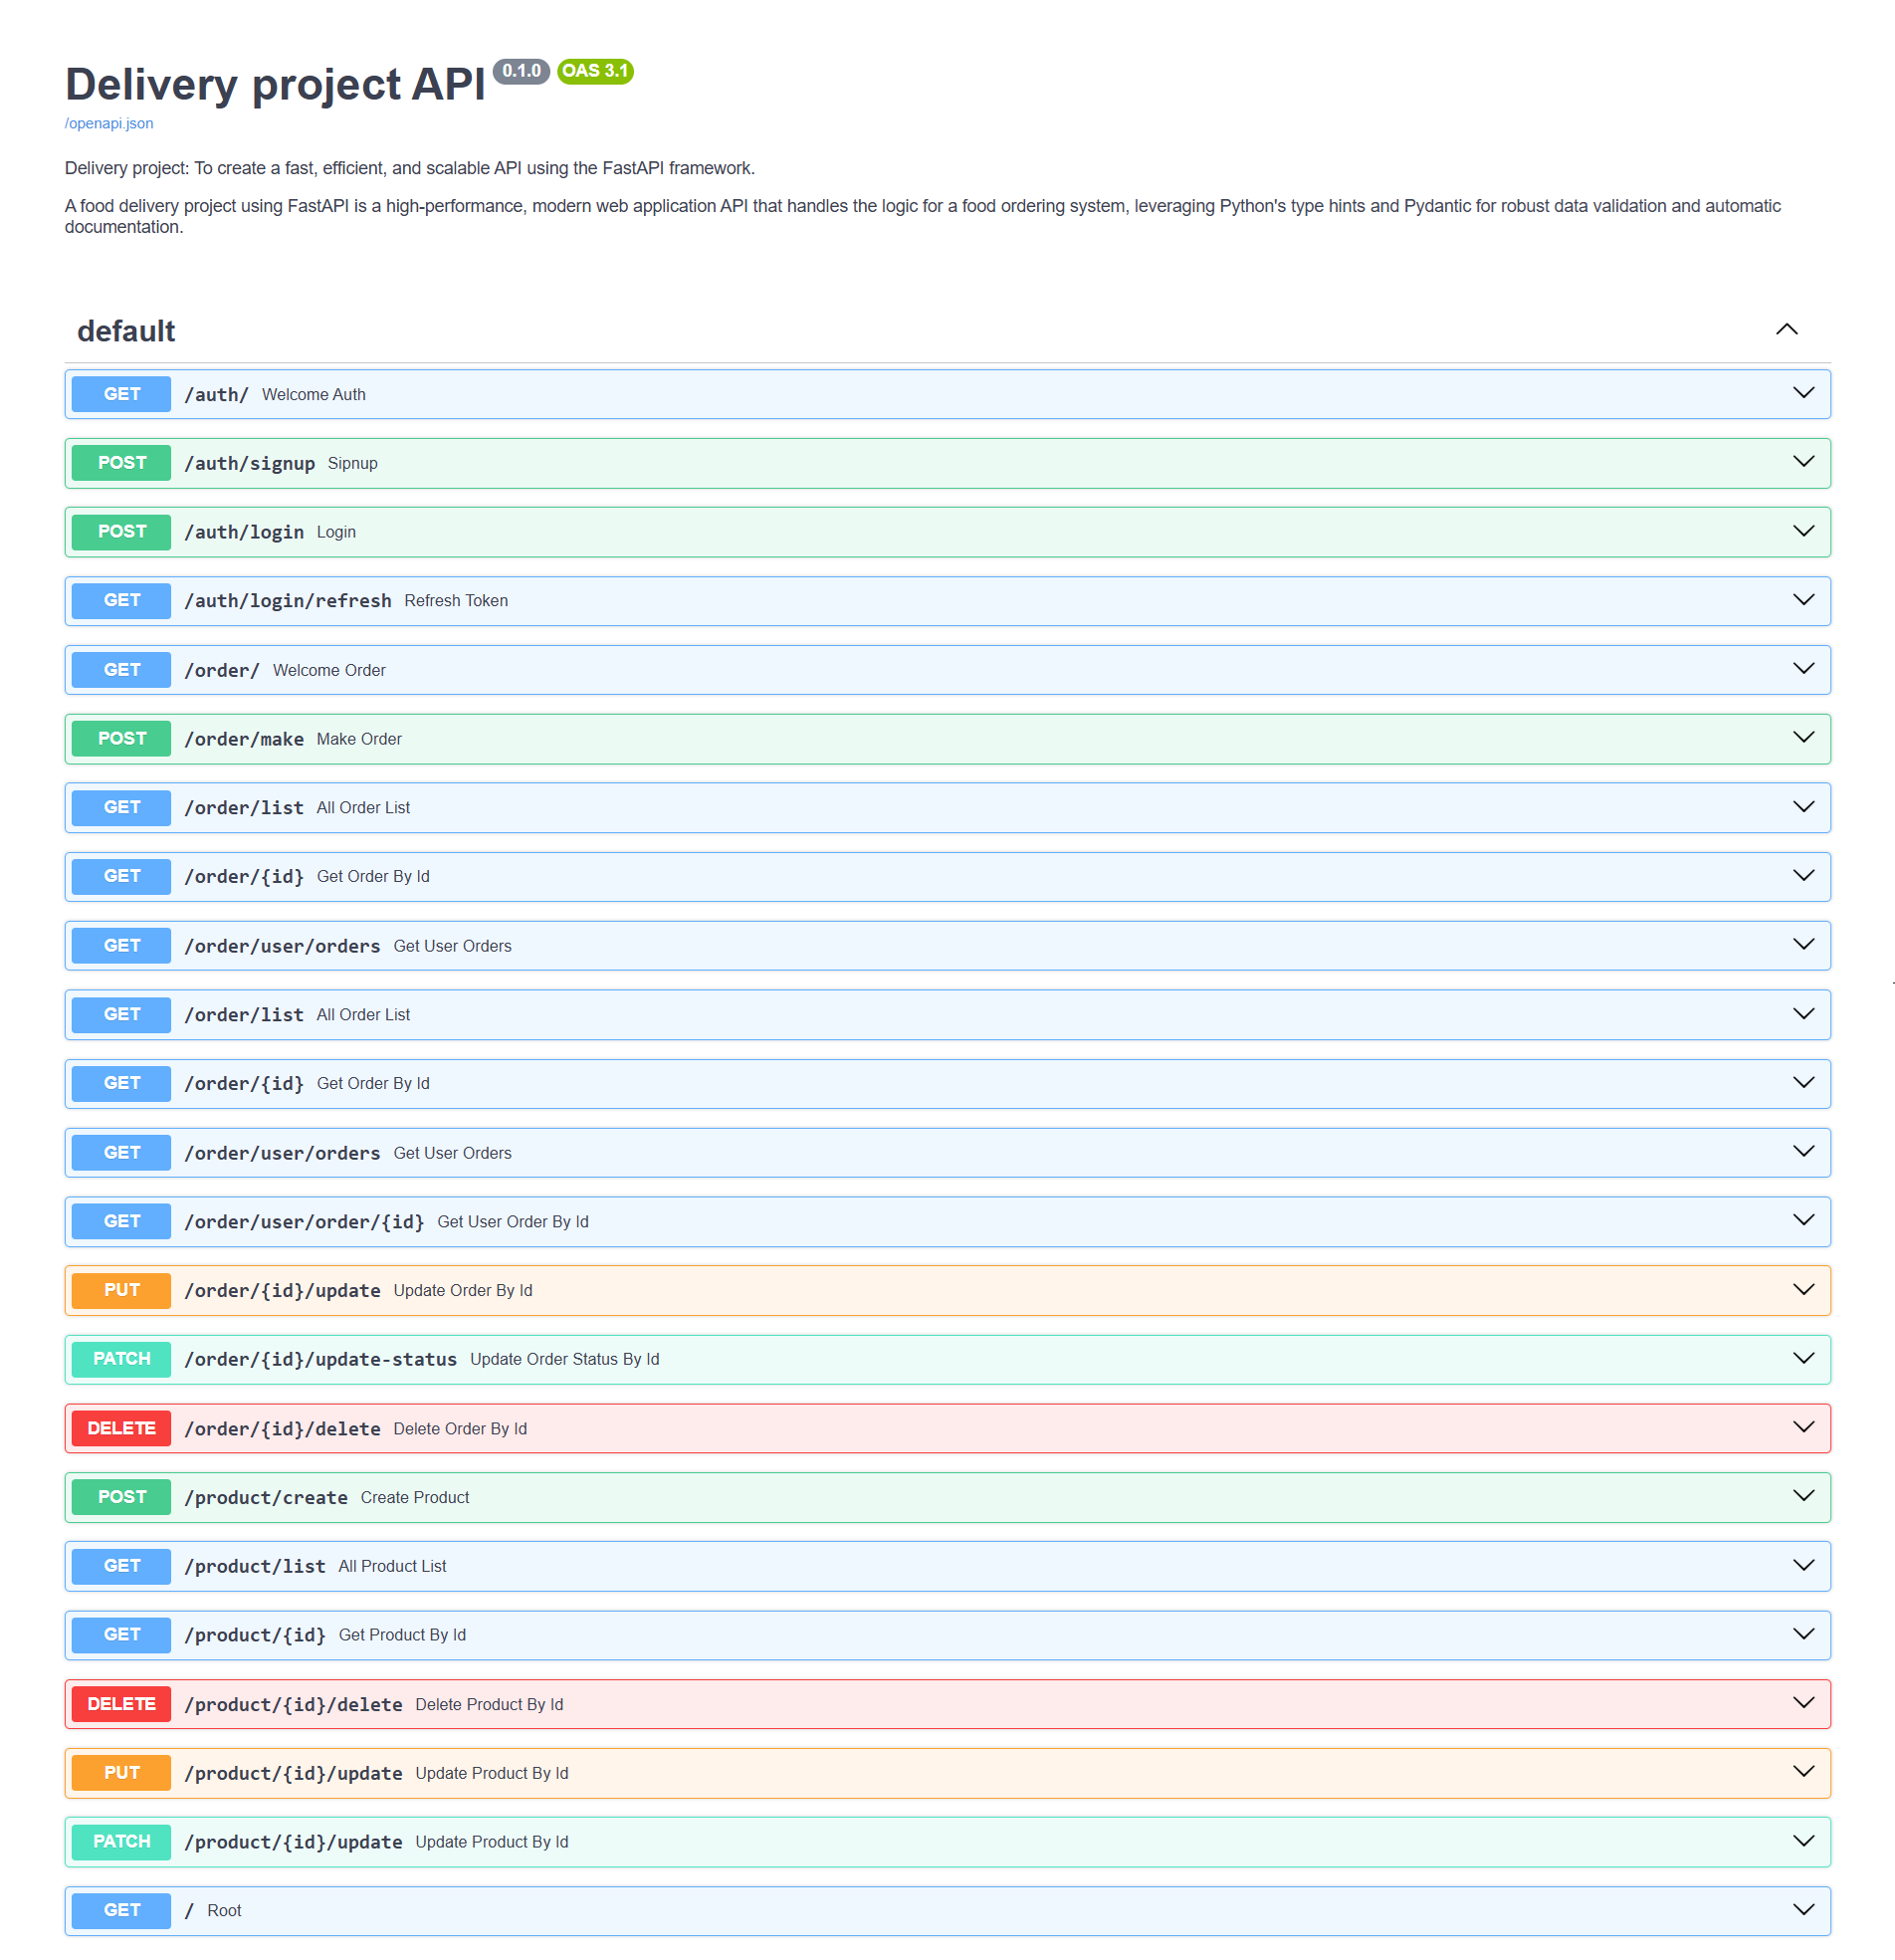Expand the /auth/login Login endpoint chevron

click(1803, 531)
